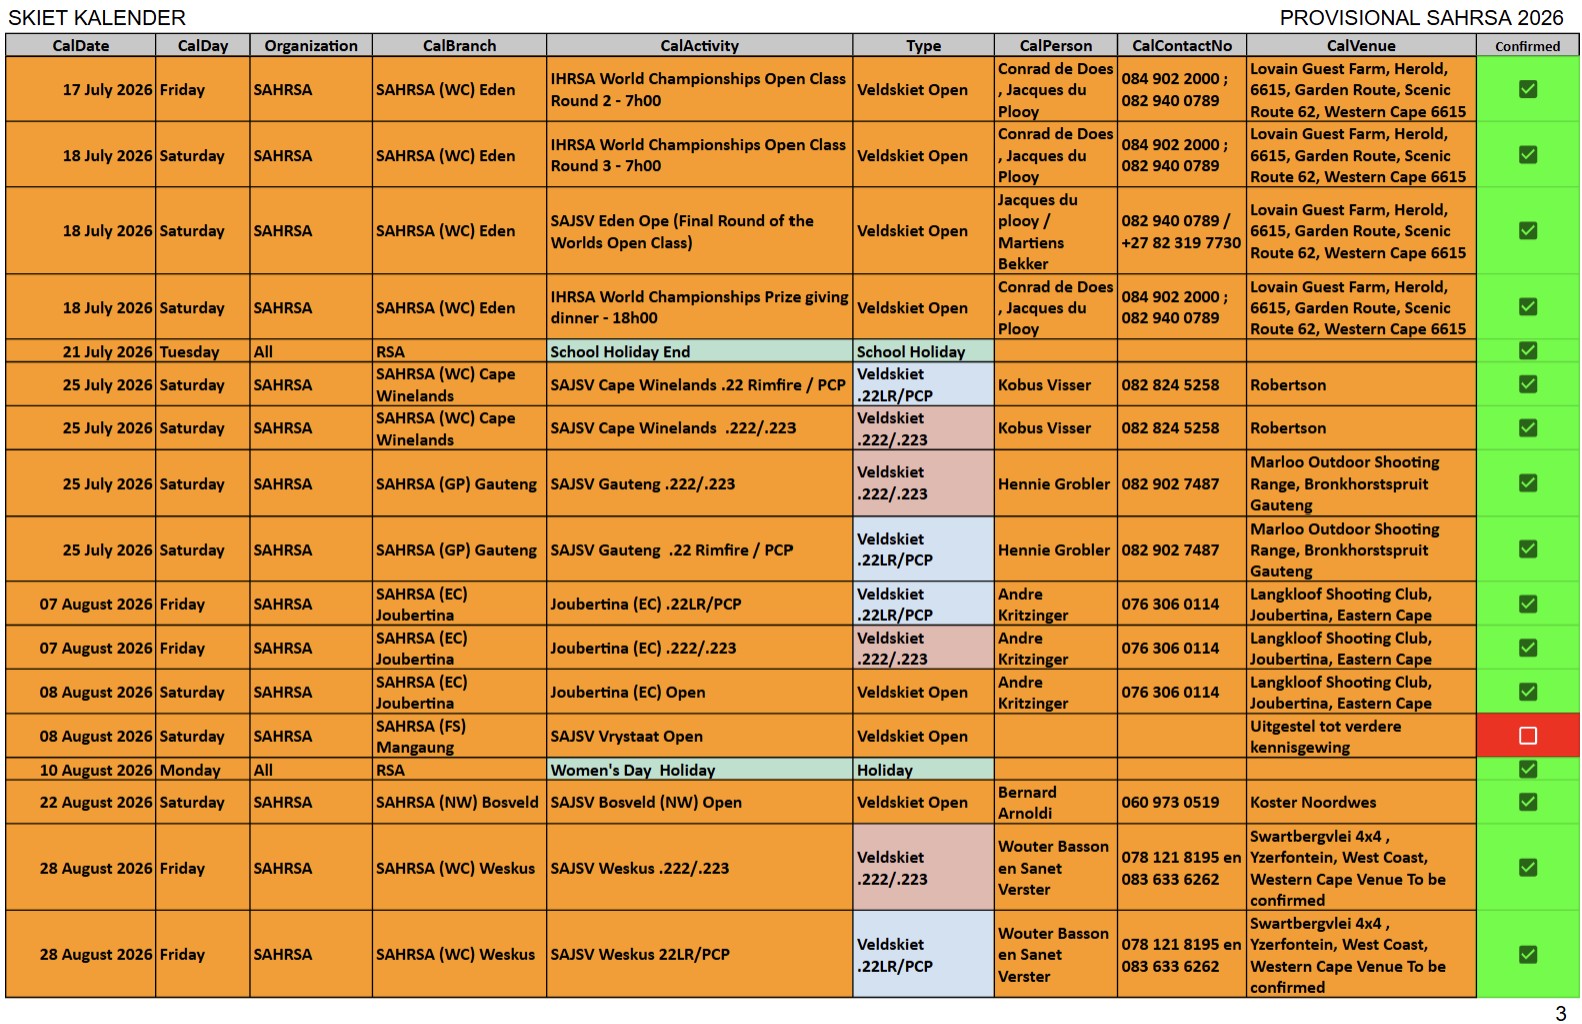The height and width of the screenshot is (1024, 1582).
Task: Select the 10 August 2026 date cell
Action: [81, 770]
